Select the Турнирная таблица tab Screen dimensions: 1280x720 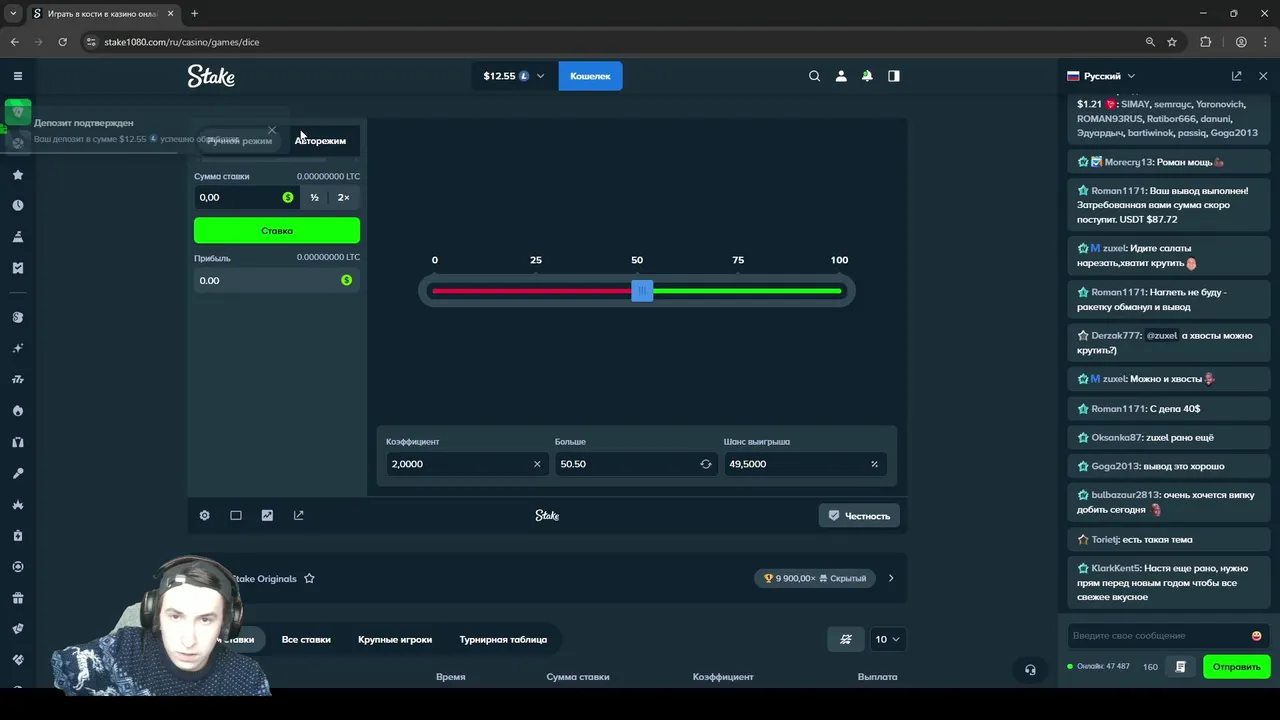[503, 639]
